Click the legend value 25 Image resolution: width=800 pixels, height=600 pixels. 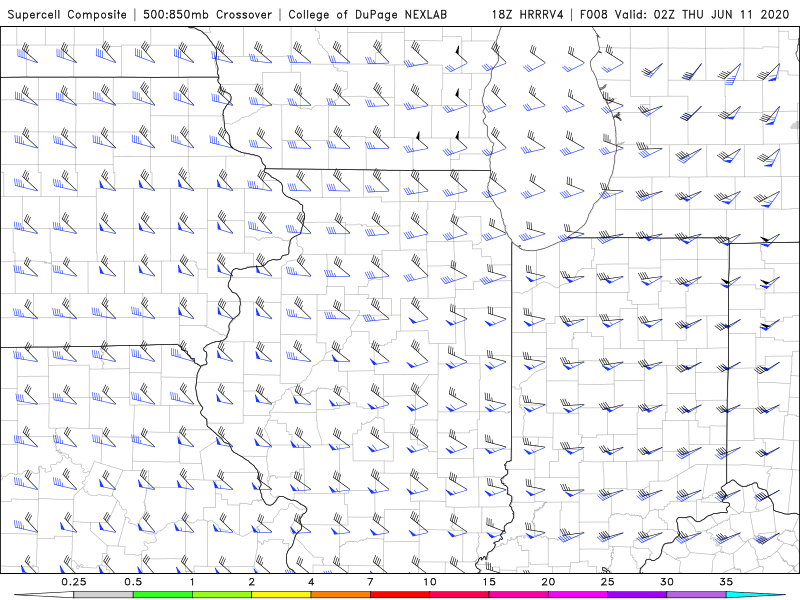[x=607, y=582]
